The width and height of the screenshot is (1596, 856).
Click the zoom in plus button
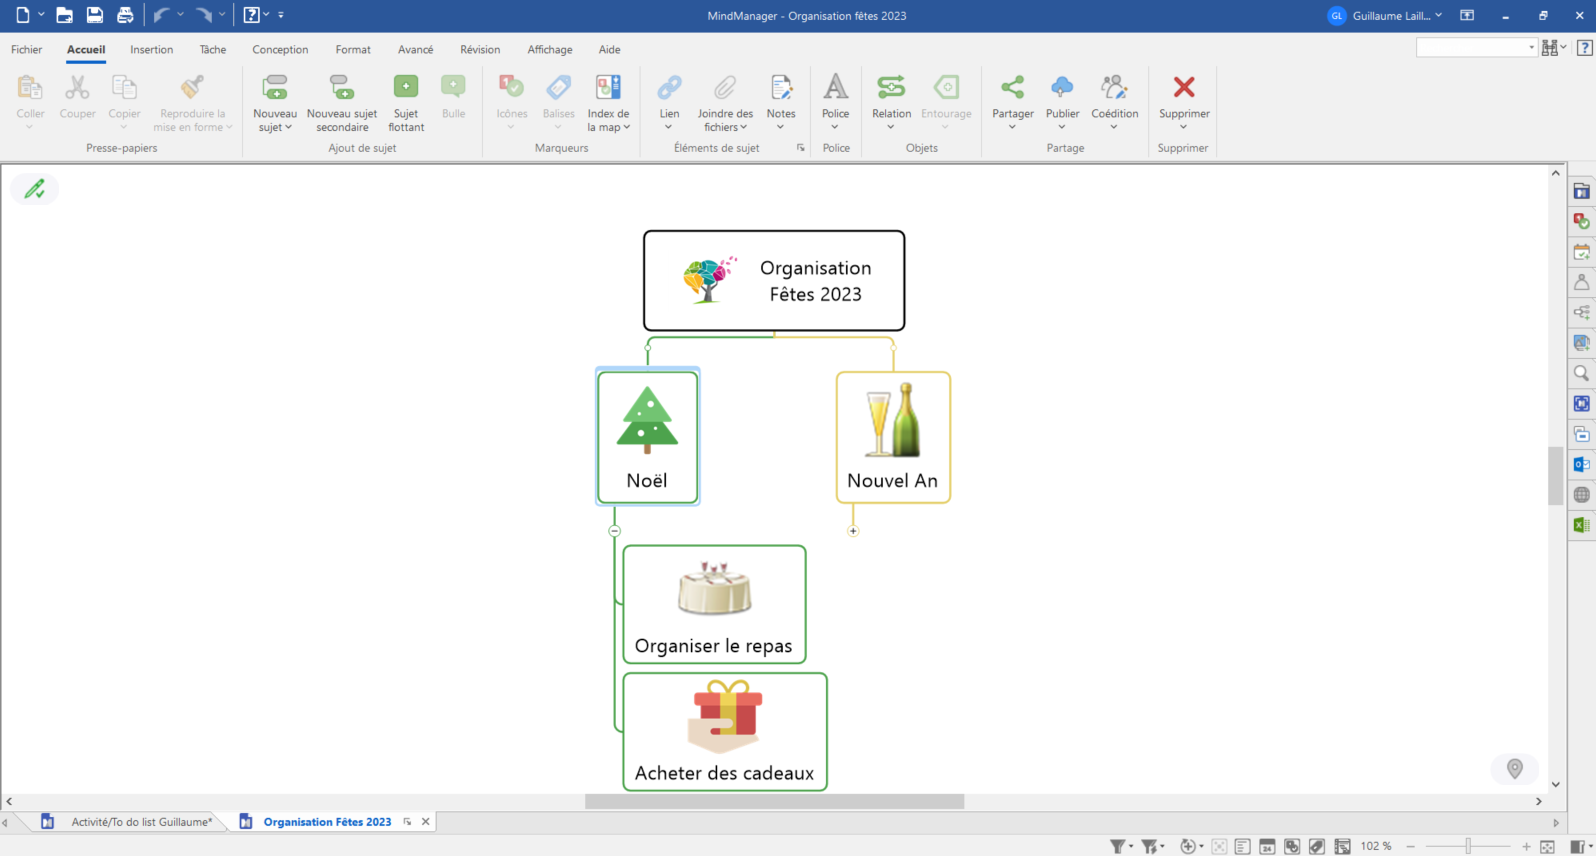(x=1526, y=846)
